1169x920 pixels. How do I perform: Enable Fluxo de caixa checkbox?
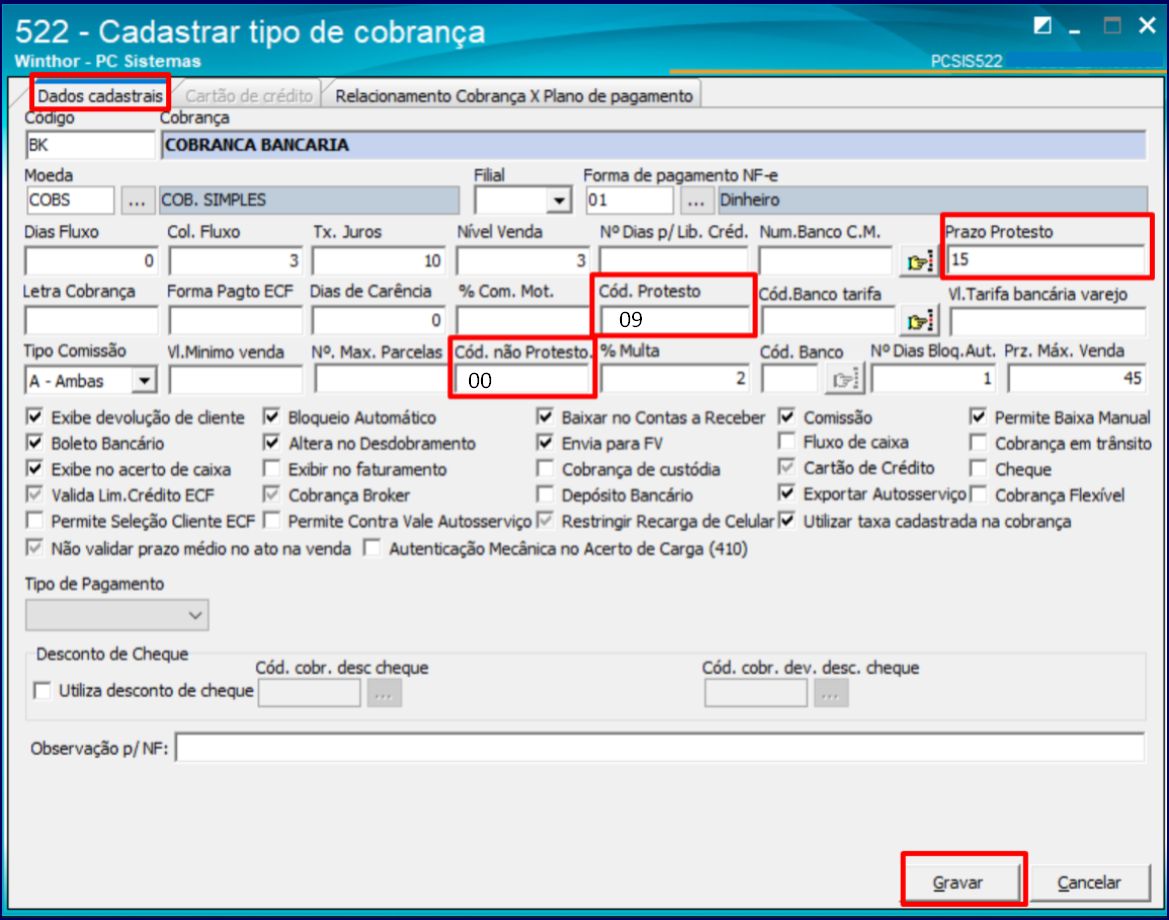[787, 441]
